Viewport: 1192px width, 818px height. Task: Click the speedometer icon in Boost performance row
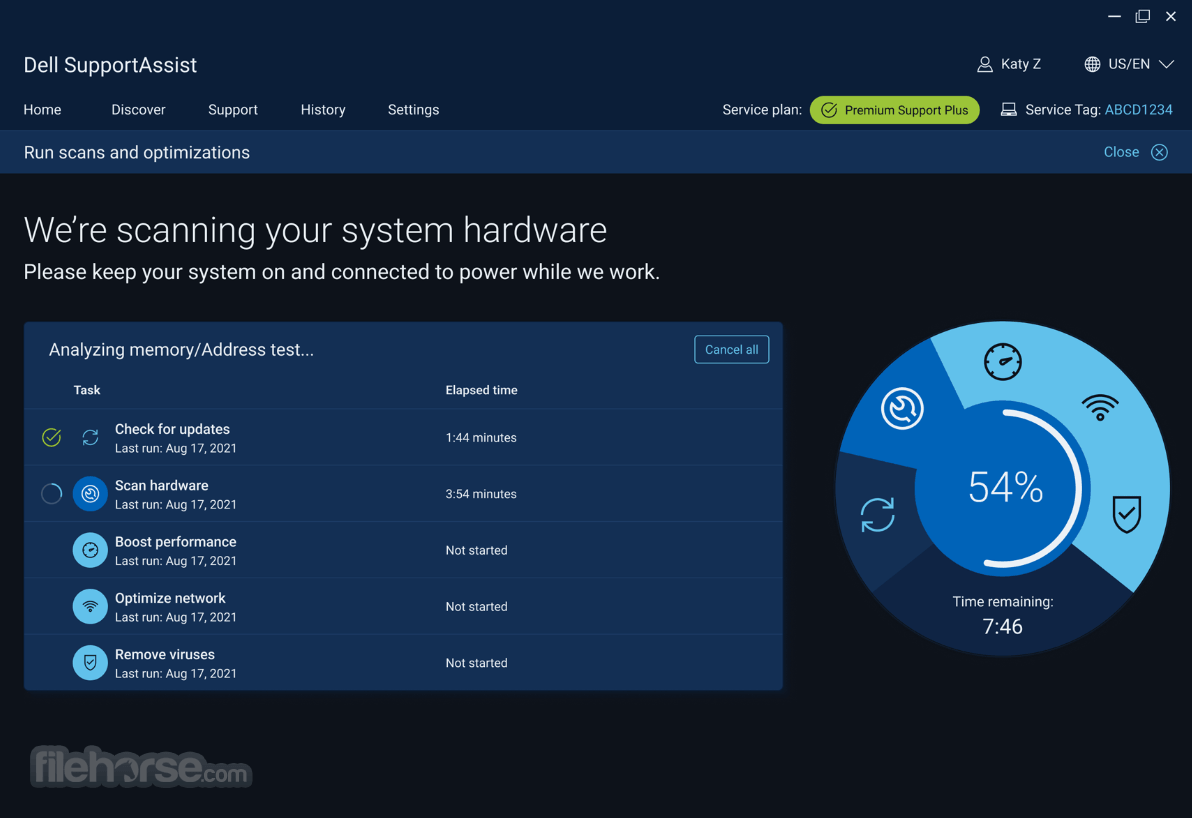(x=90, y=550)
